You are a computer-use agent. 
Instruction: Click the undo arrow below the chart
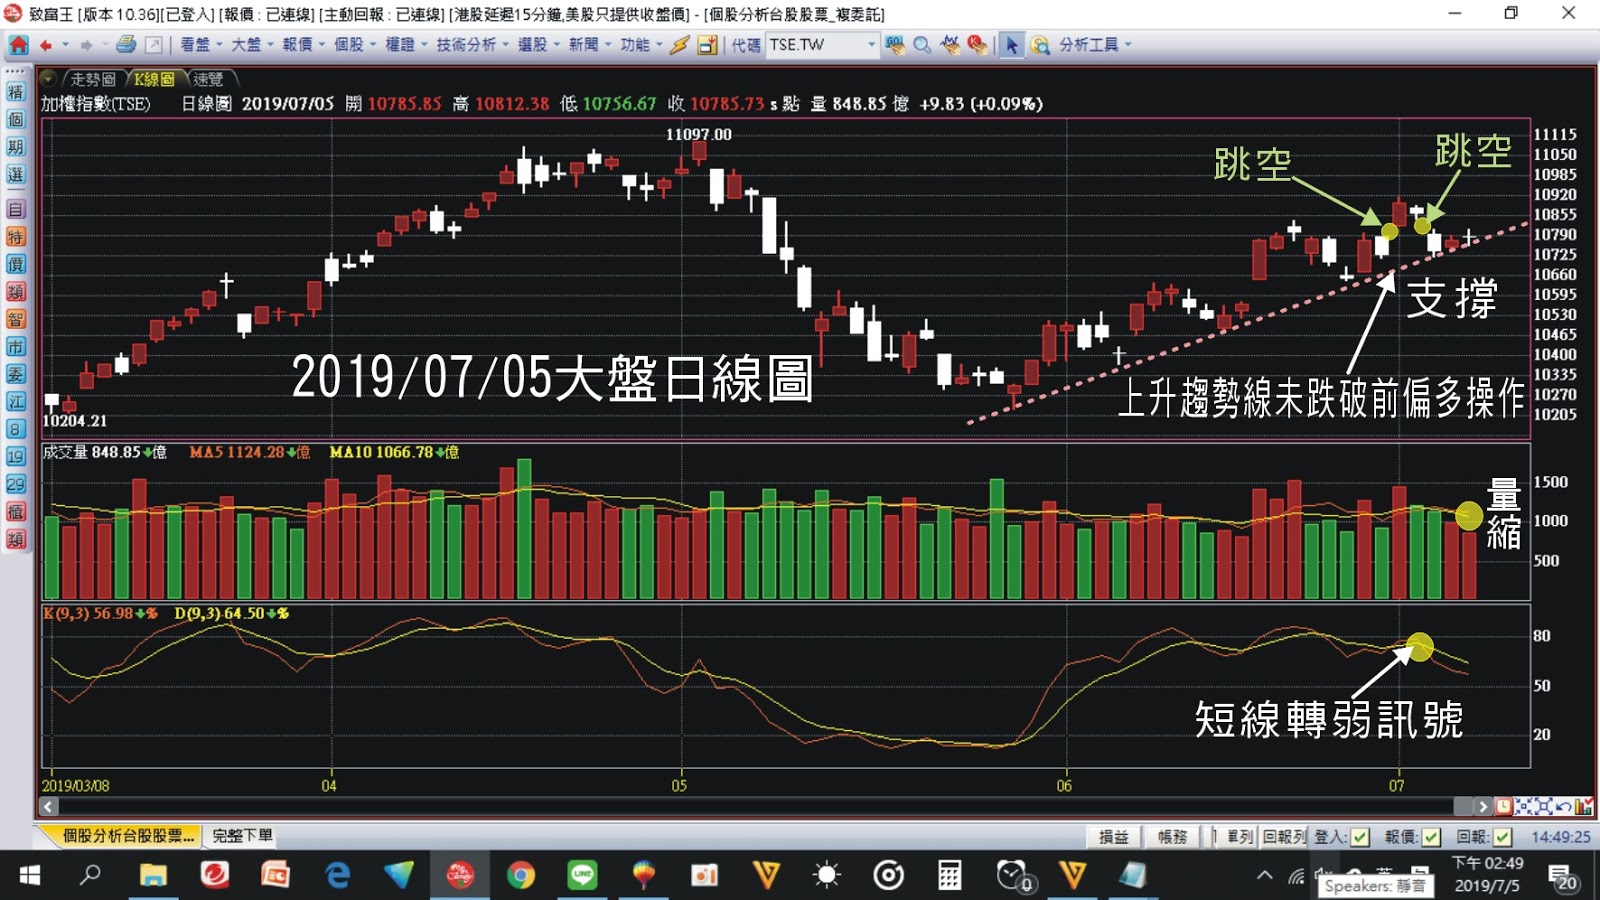pos(1563,806)
